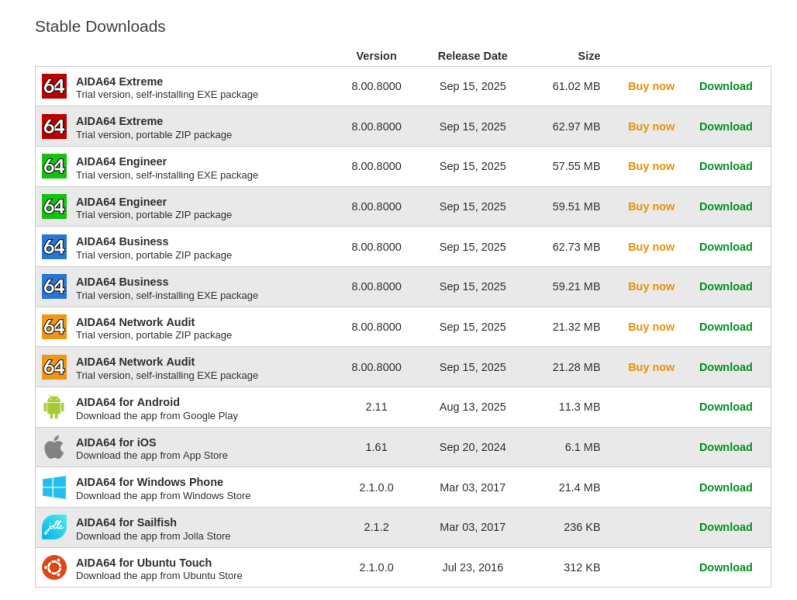Download AIDA64 Network Audit portable ZIP

pos(725,327)
